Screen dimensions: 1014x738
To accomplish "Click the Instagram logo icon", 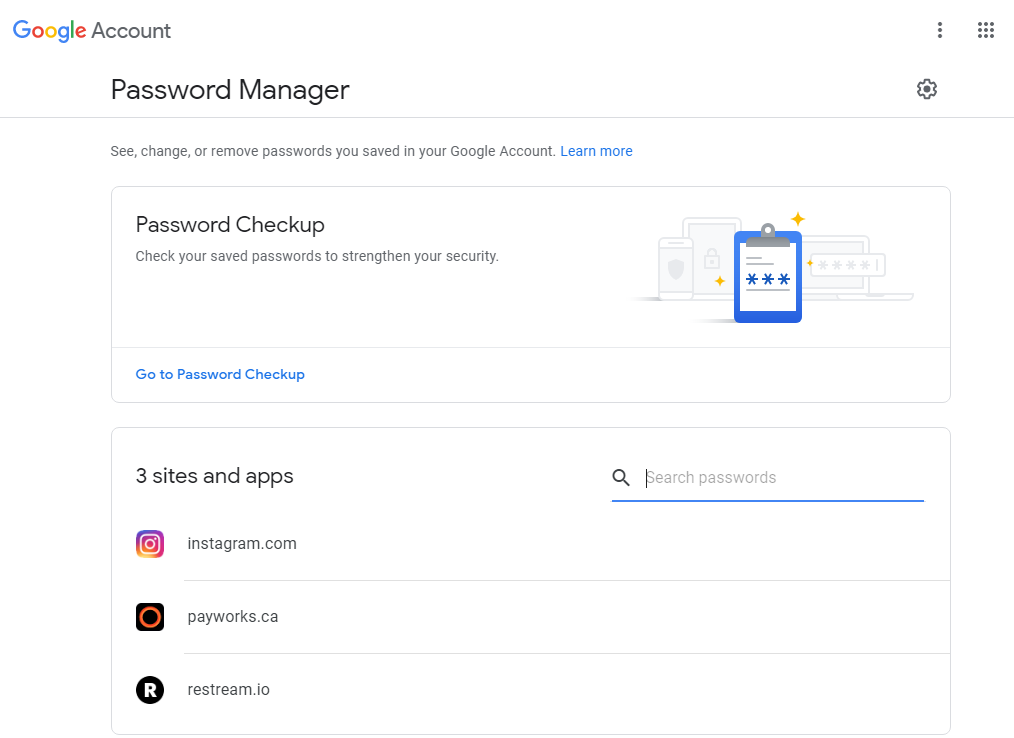I will click(150, 544).
